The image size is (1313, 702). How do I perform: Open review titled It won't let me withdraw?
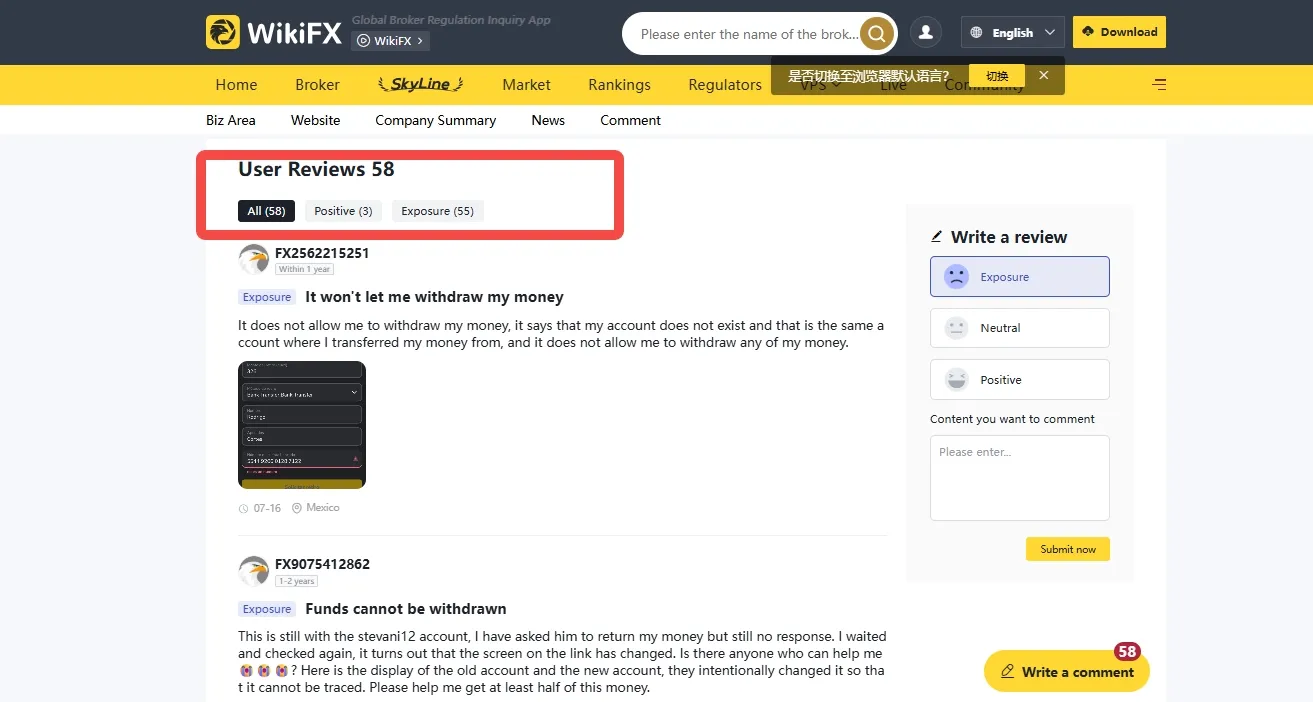pyautogui.click(x=434, y=297)
